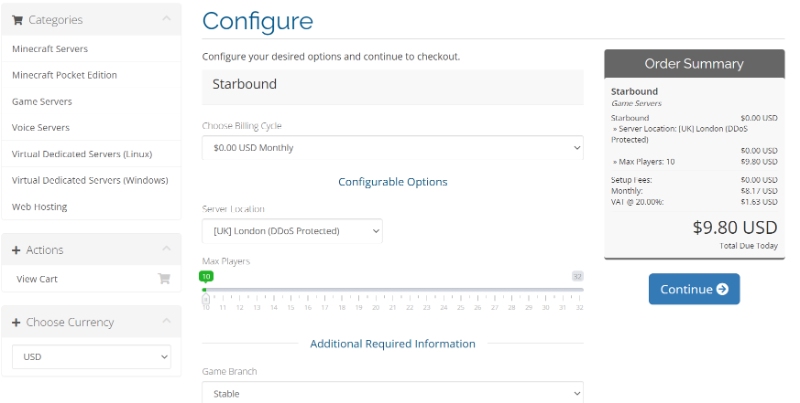This screenshot has height=403, width=800.
Task: Open the Game Branch Stable dropdown
Action: (x=392, y=393)
